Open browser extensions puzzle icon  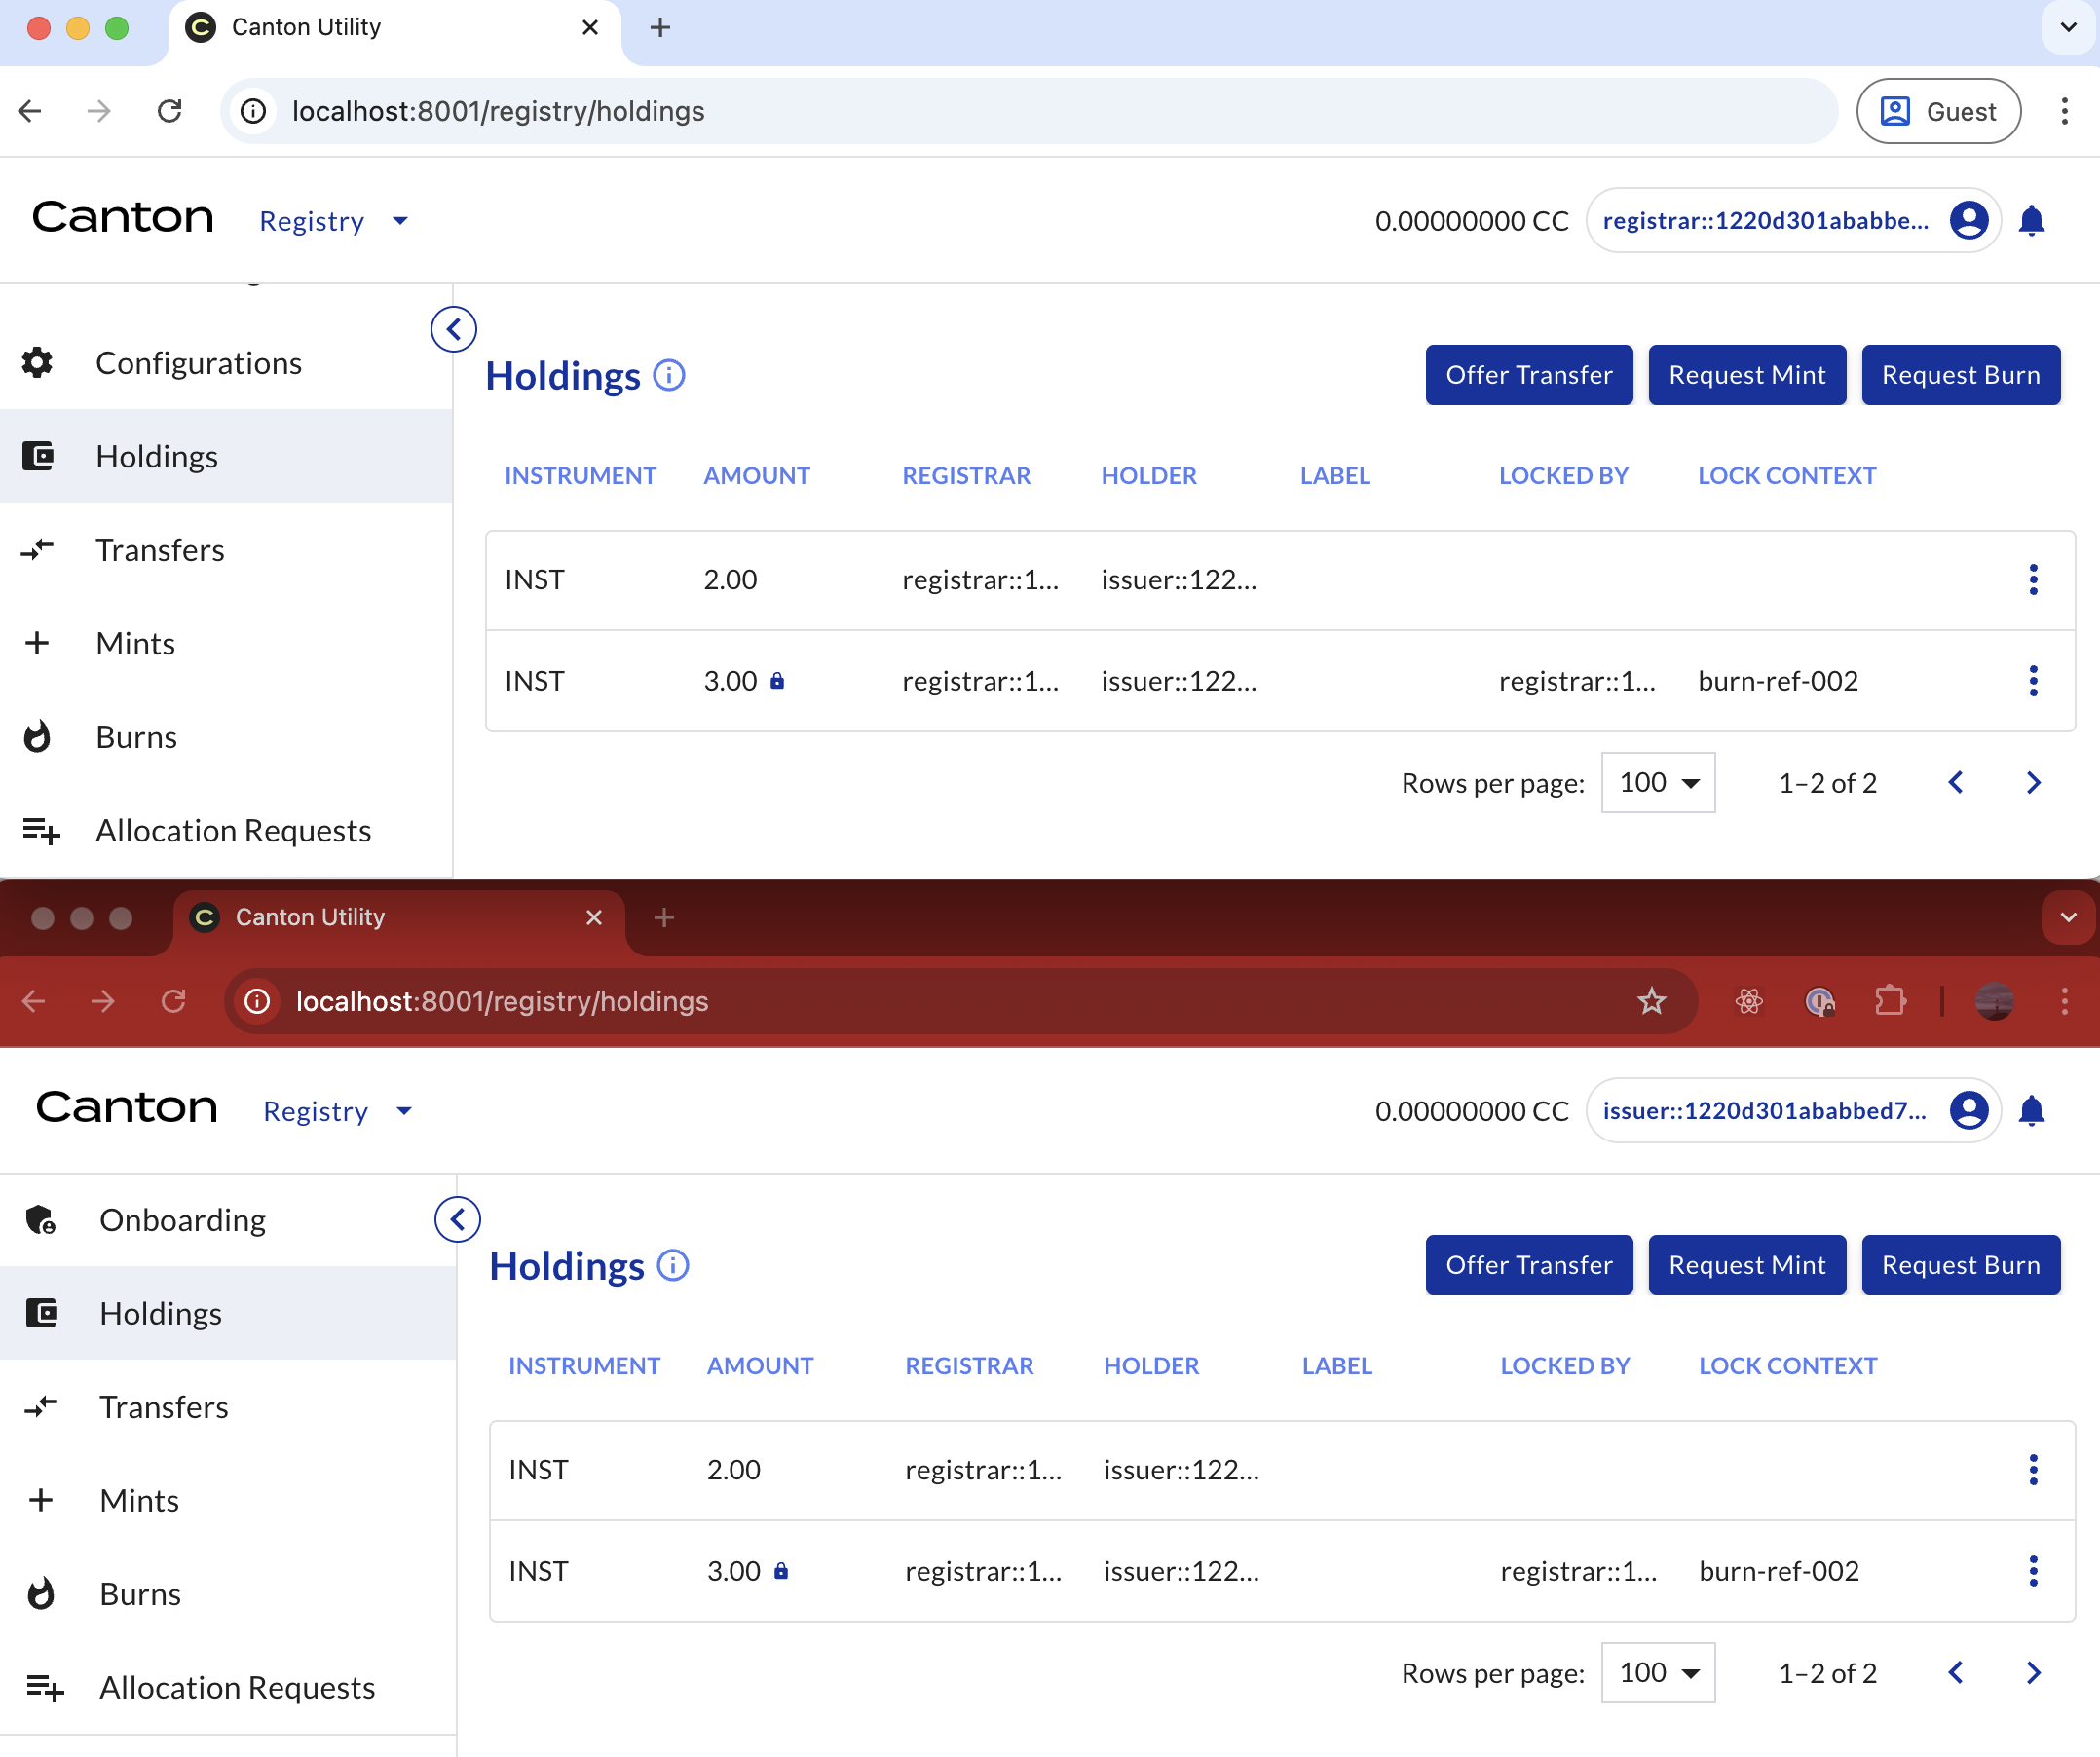(x=1889, y=1001)
